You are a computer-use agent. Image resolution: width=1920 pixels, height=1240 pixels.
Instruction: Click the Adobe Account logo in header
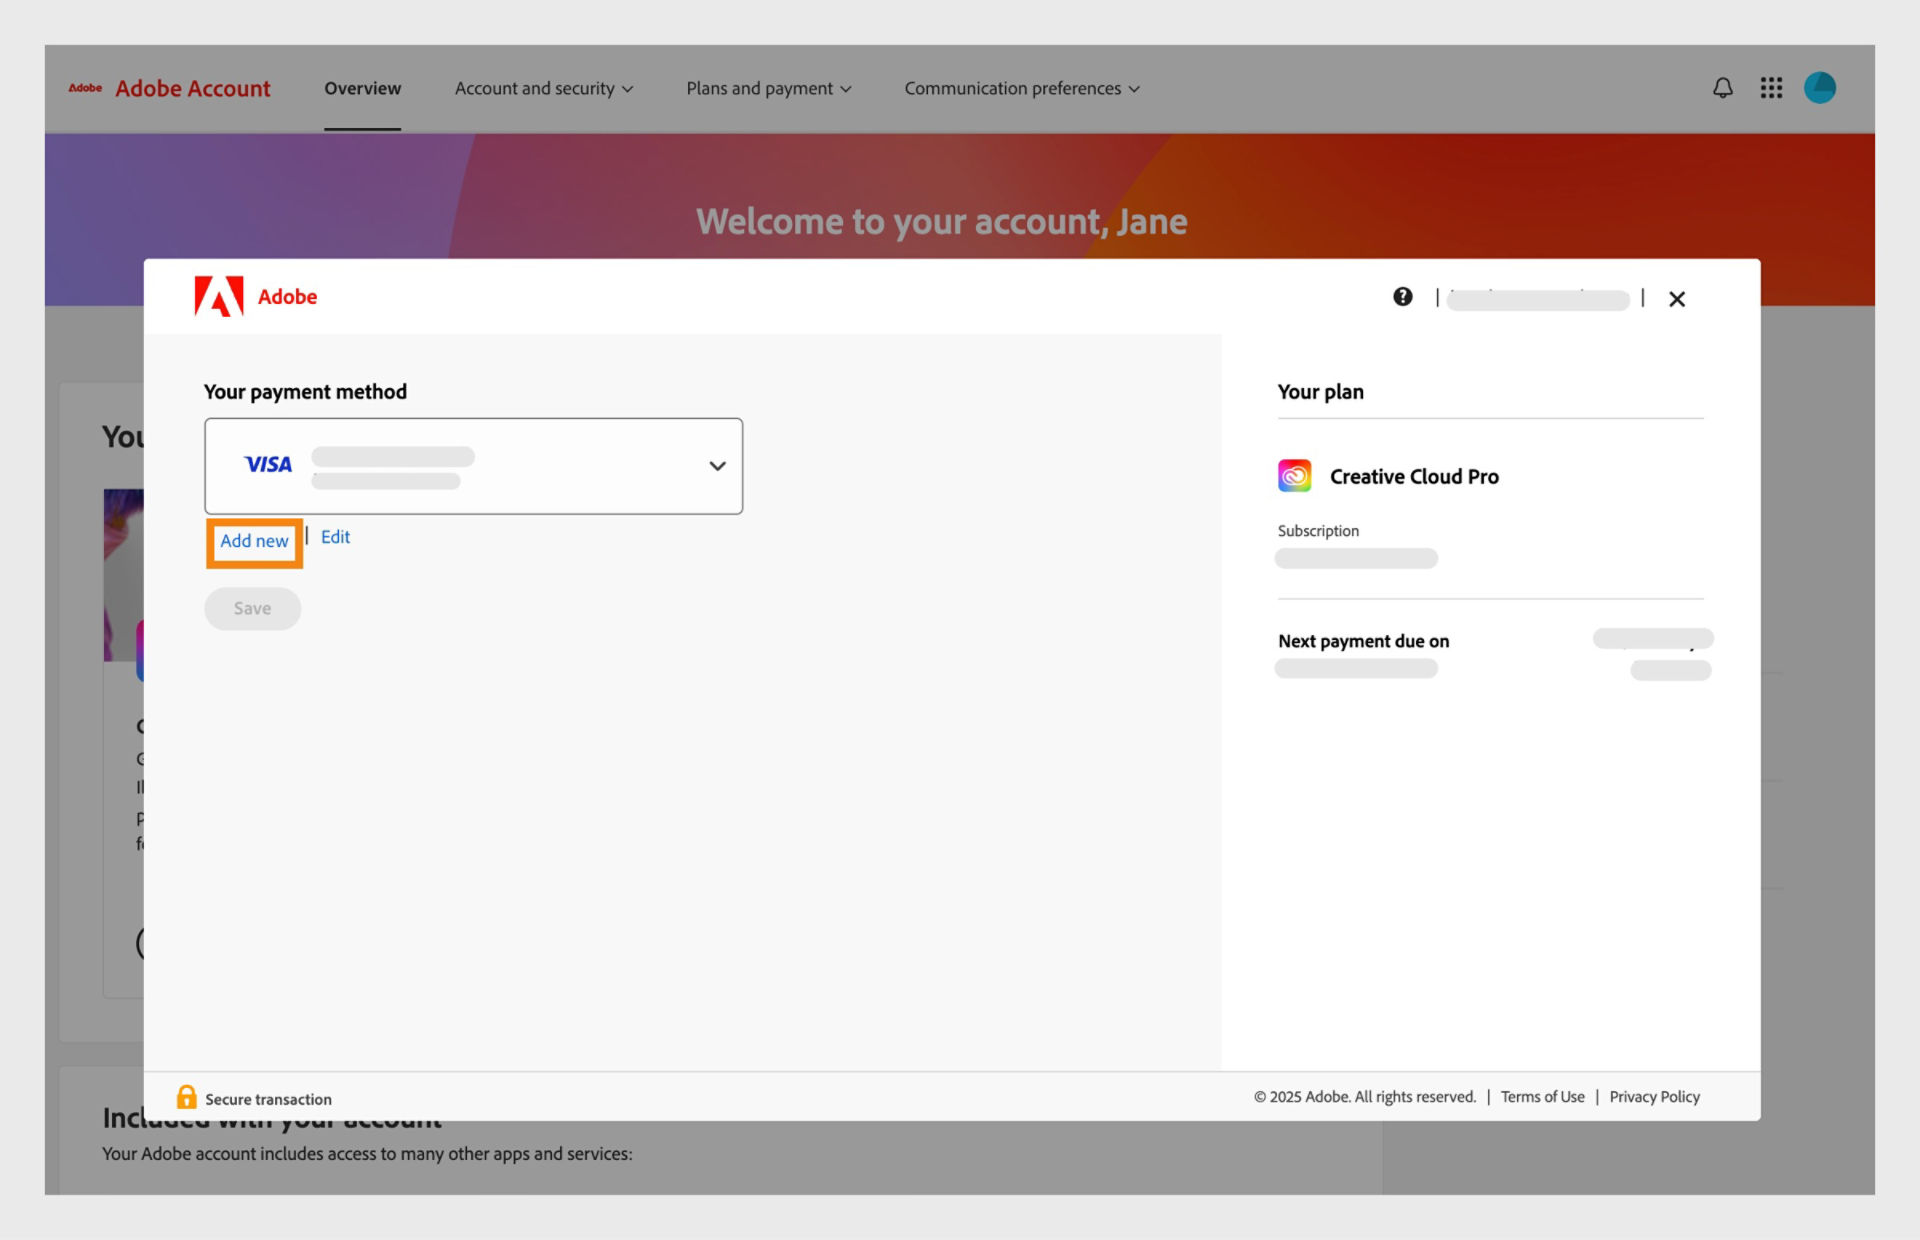[x=169, y=88]
